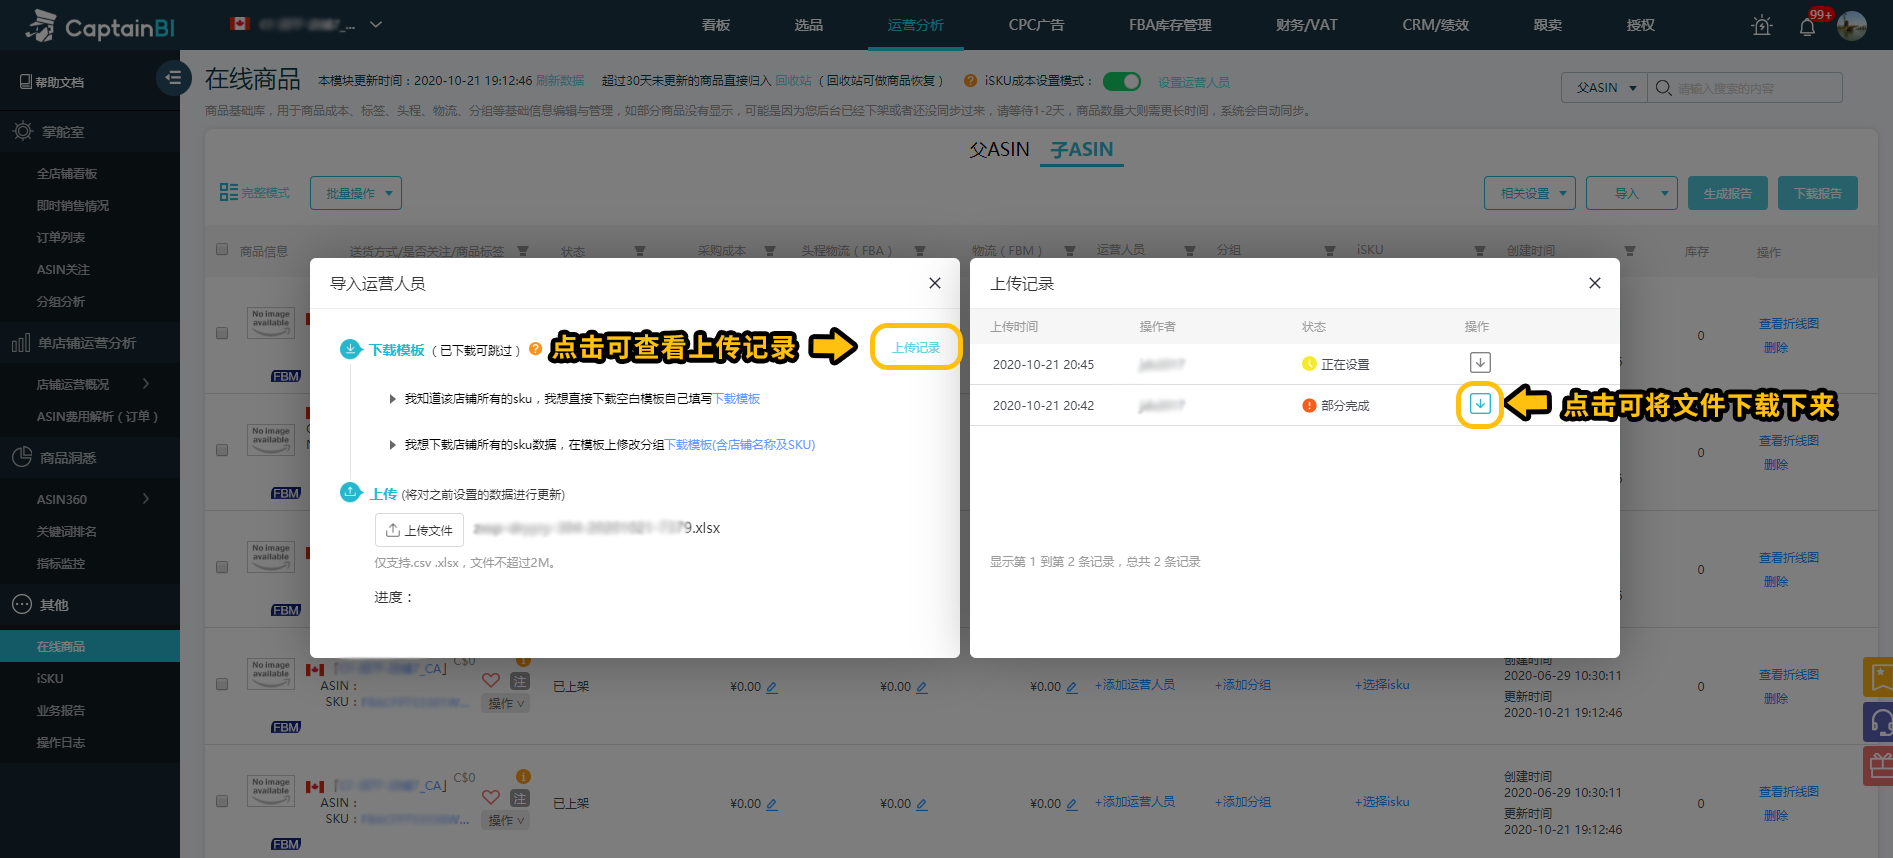
Task: Click the light bulb theme icon
Action: tap(1762, 26)
